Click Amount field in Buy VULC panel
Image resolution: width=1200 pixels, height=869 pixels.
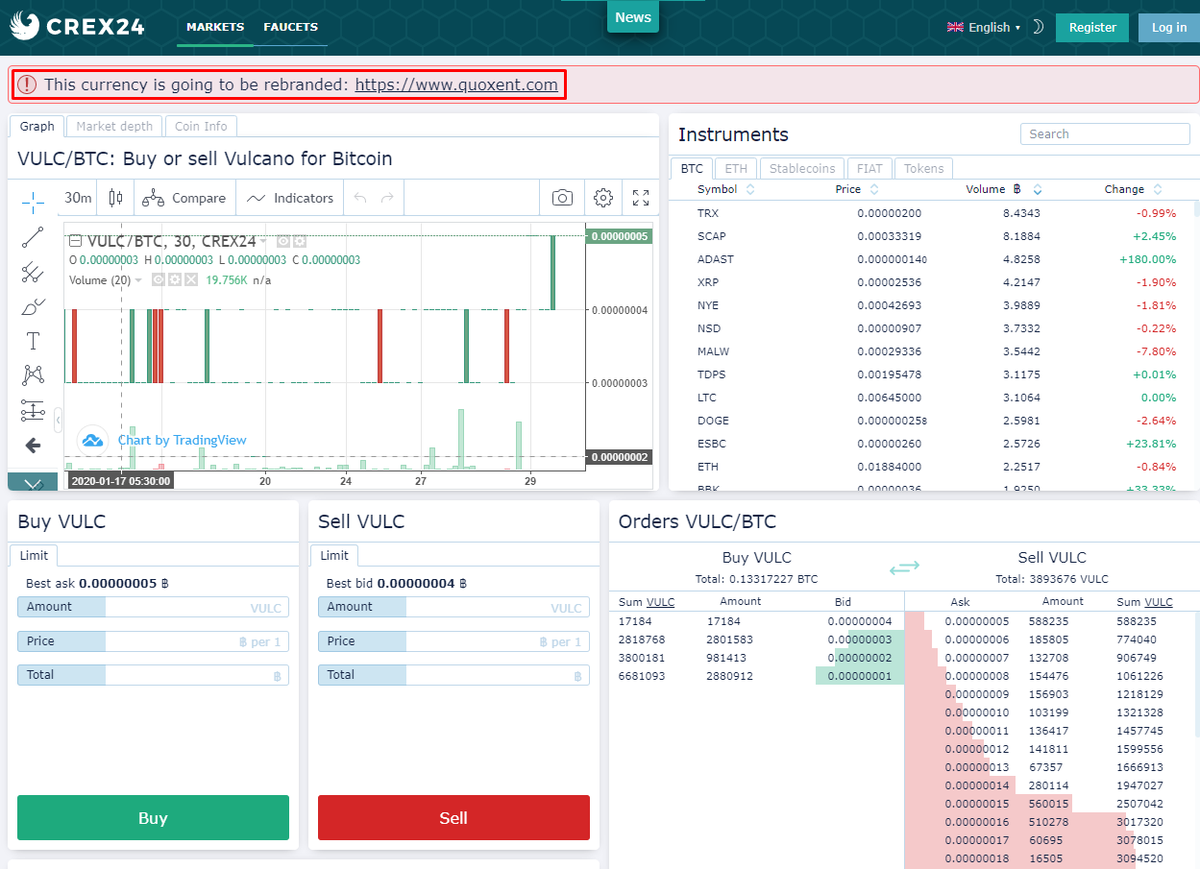pos(153,607)
